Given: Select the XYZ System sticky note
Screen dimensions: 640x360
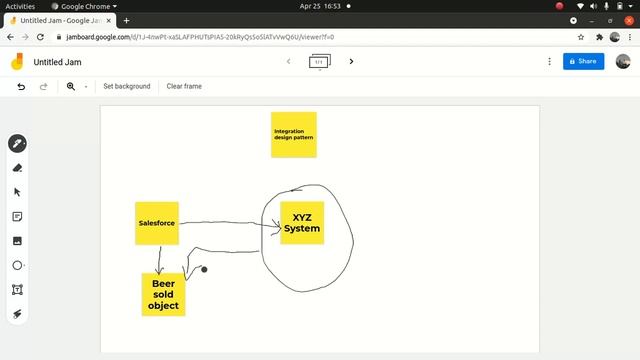Looking at the screenshot, I should click(x=302, y=223).
